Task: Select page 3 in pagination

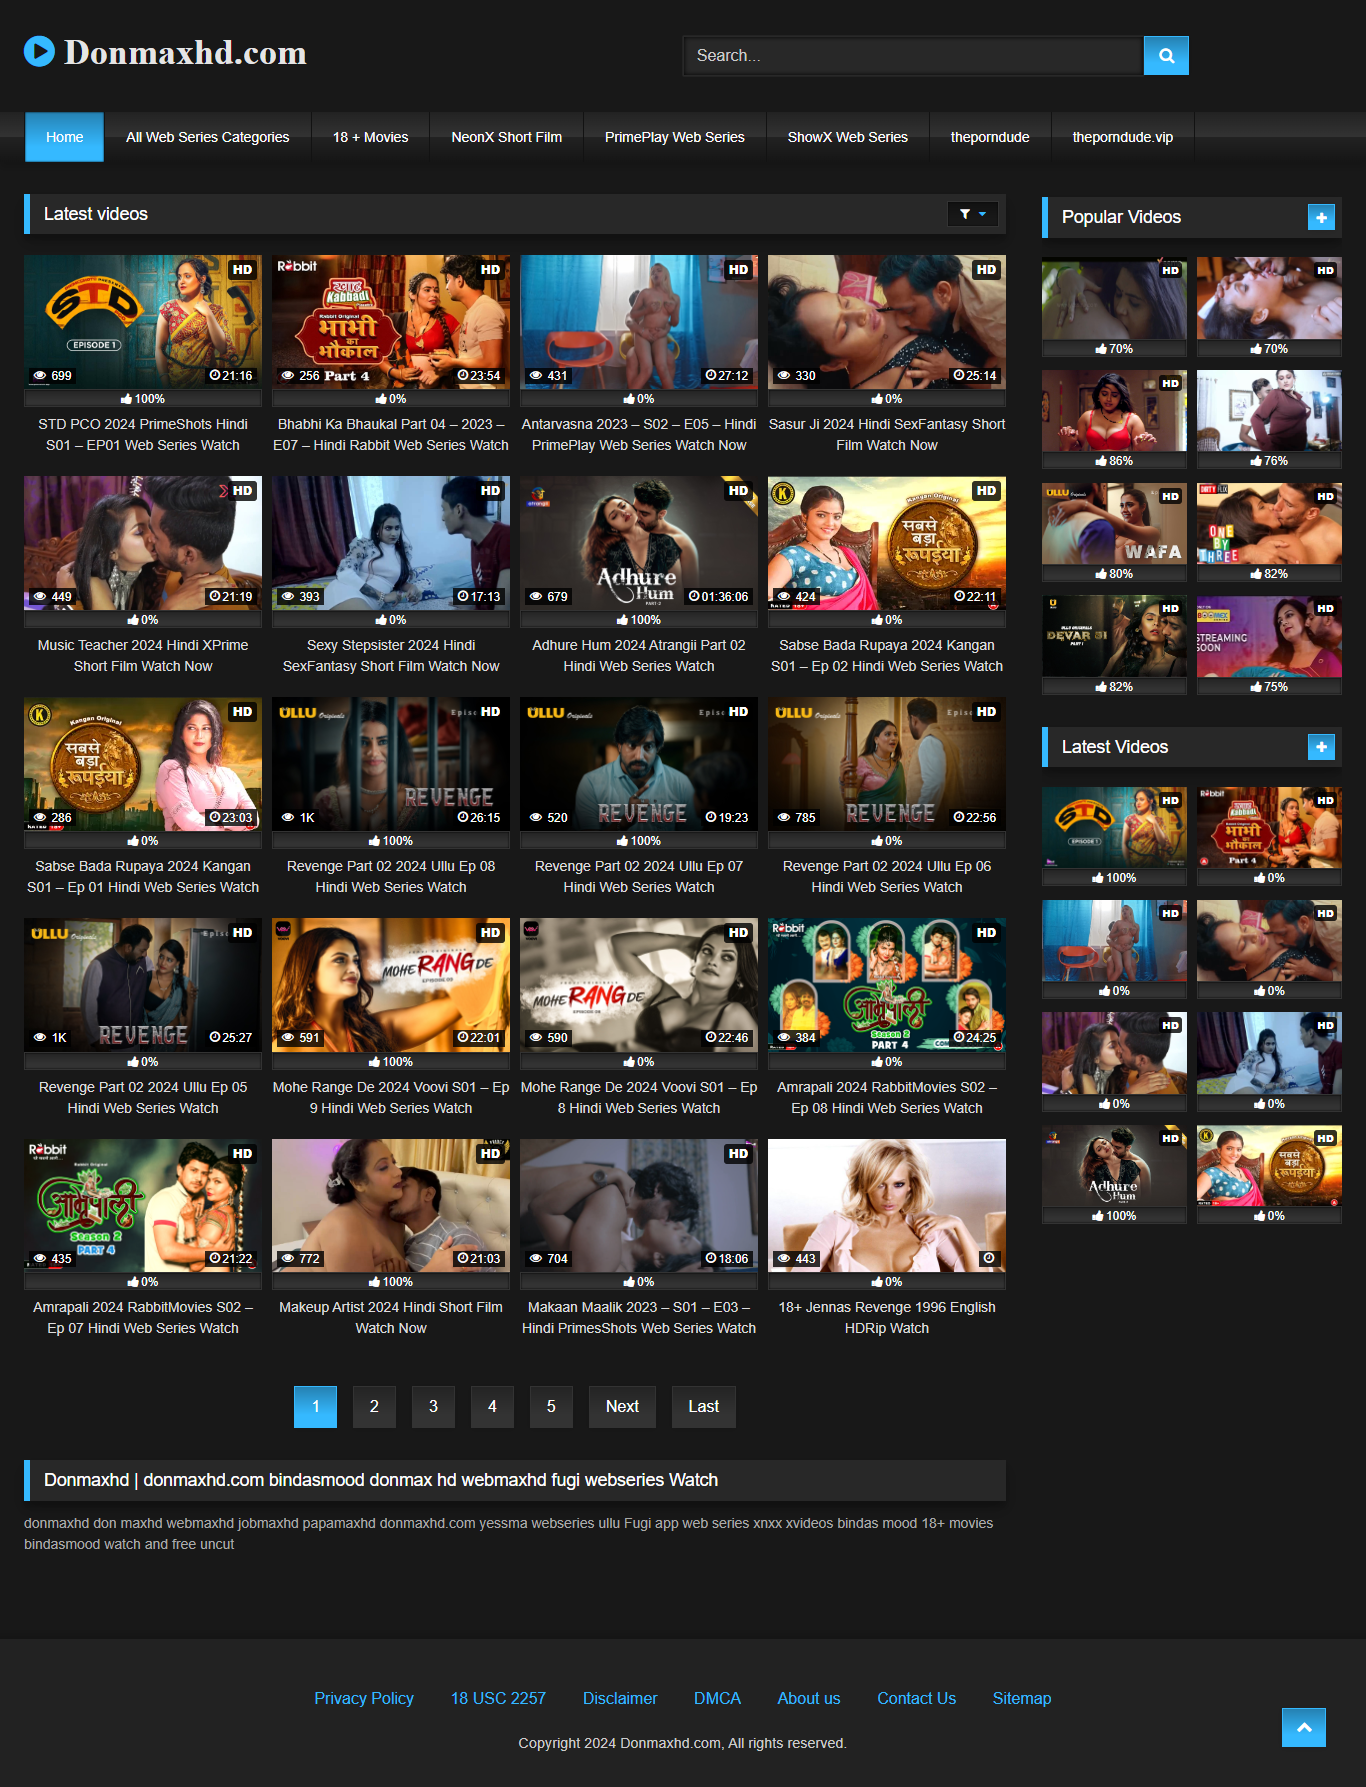Action: (x=433, y=1407)
